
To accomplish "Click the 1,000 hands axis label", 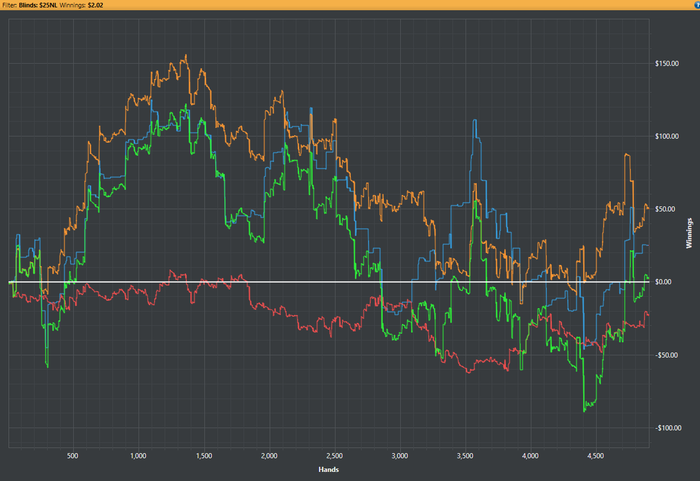I will [138, 456].
